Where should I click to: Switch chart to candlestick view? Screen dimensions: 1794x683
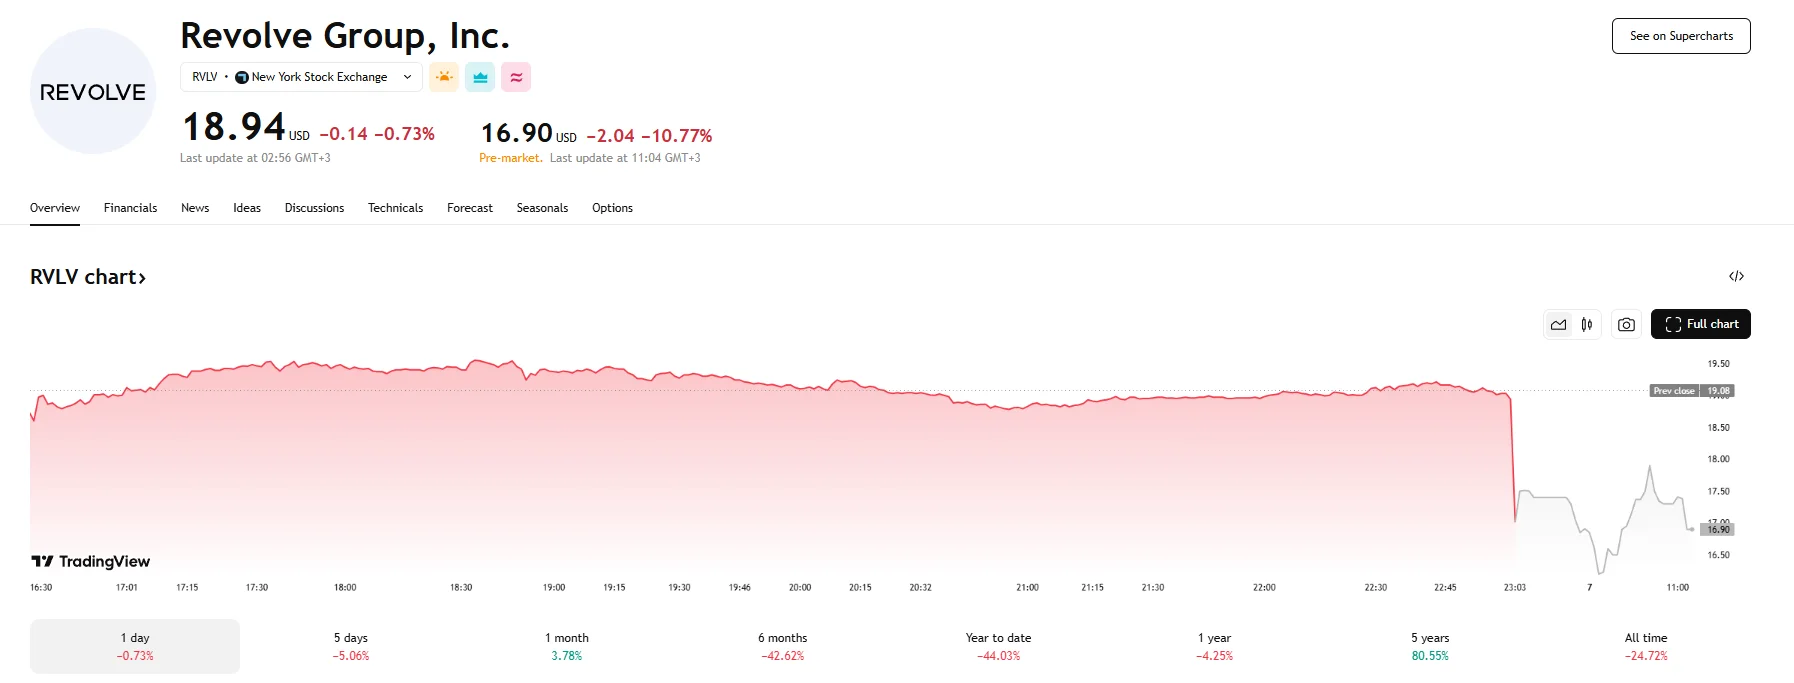click(x=1587, y=324)
